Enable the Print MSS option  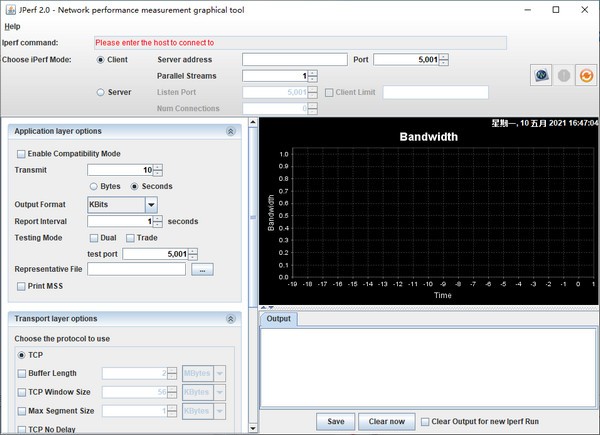(x=22, y=287)
